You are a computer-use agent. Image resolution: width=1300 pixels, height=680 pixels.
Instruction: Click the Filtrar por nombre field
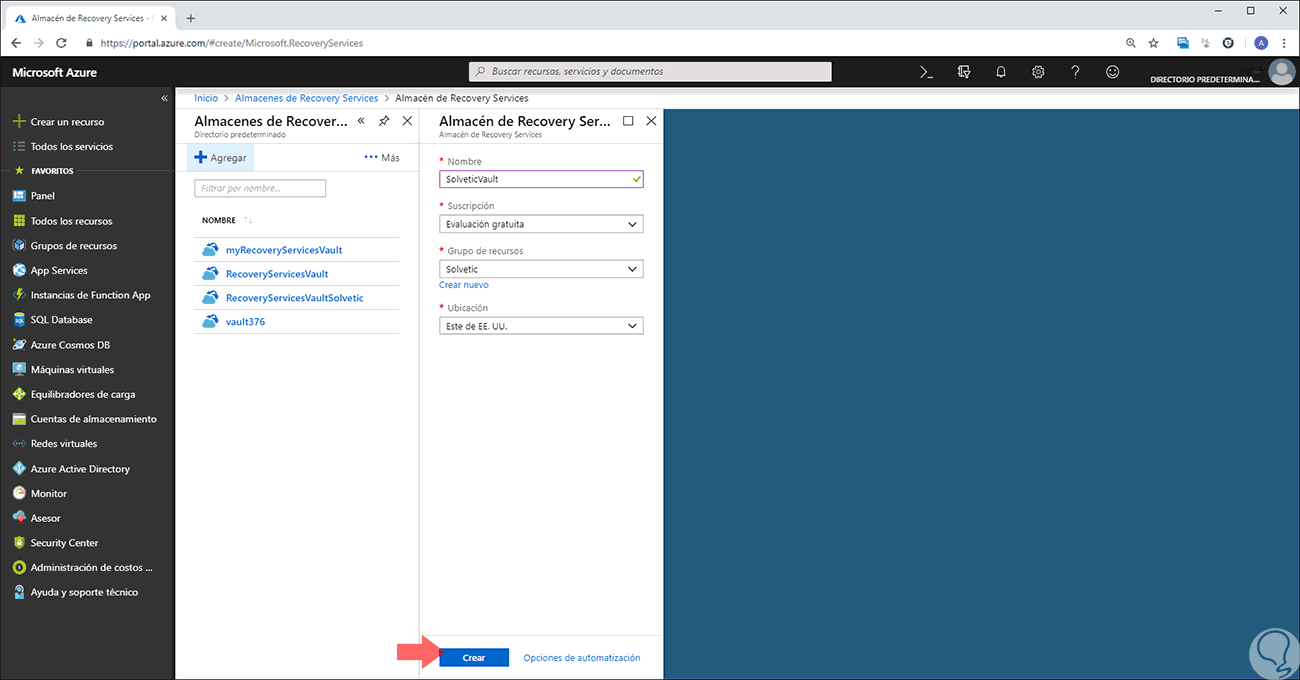coord(260,188)
